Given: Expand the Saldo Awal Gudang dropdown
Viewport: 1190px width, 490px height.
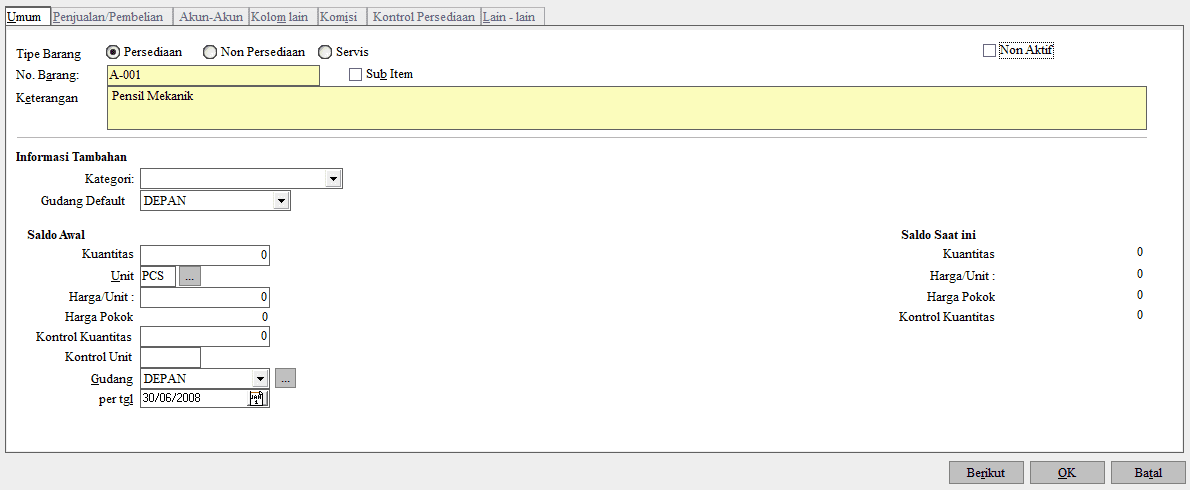Looking at the screenshot, I should point(260,379).
